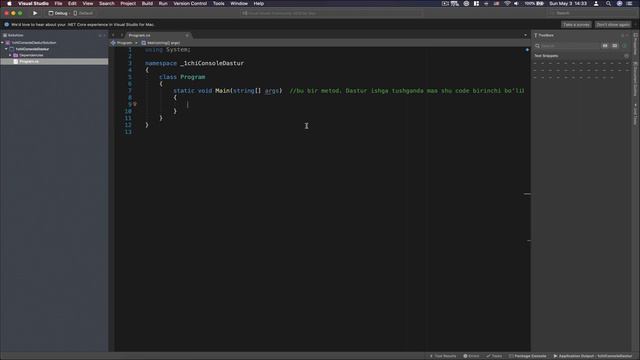640x360 pixels.
Task: Select the 1chiConsoleDastur project item
Action: [x=32, y=49]
